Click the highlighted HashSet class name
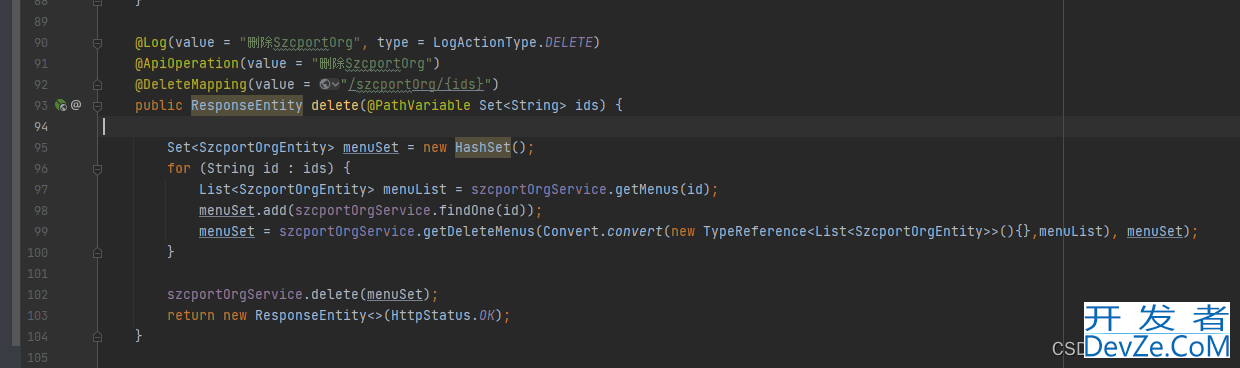The width and height of the screenshot is (1240, 368). click(483, 147)
